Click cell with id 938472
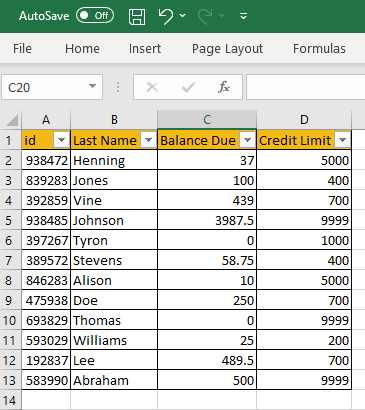Viewport: 365px width, 410px height. 46,160
